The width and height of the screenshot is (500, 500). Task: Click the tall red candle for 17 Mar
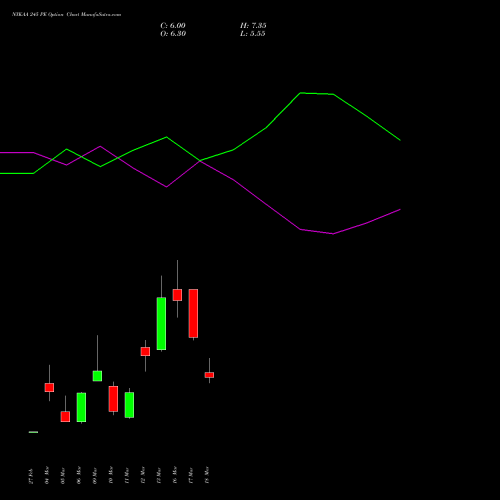193,313
